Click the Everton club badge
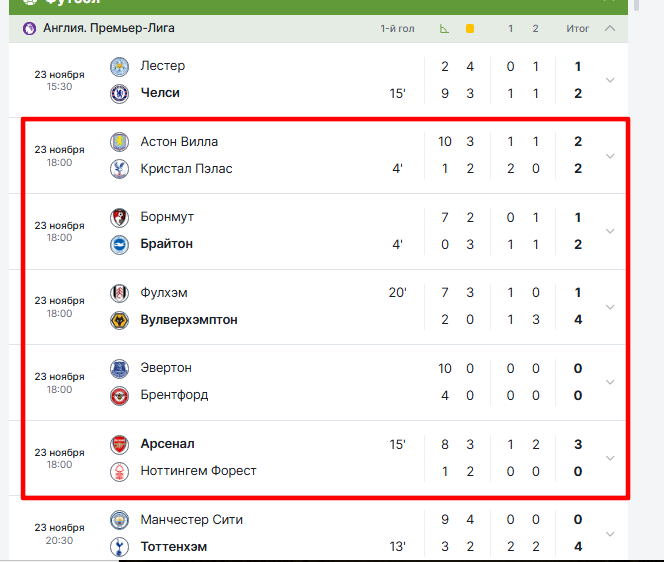 [x=120, y=368]
